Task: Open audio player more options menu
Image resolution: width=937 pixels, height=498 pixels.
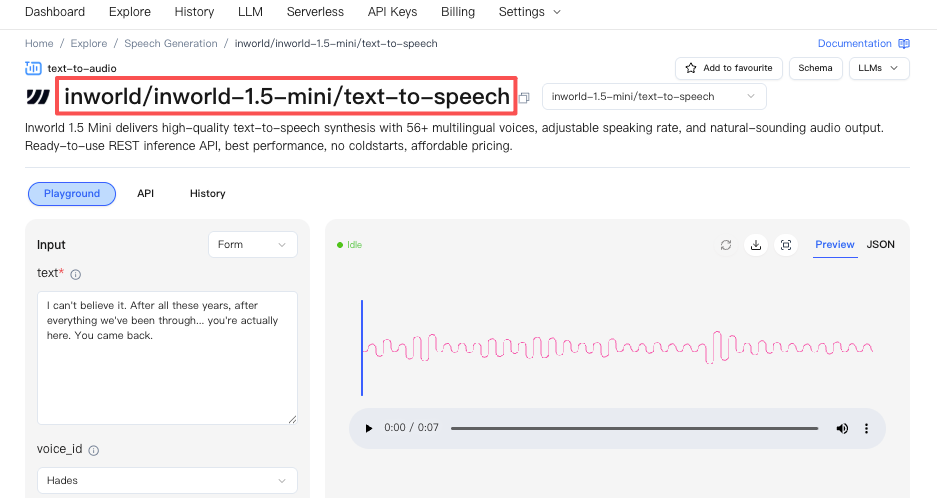Action: (x=866, y=428)
